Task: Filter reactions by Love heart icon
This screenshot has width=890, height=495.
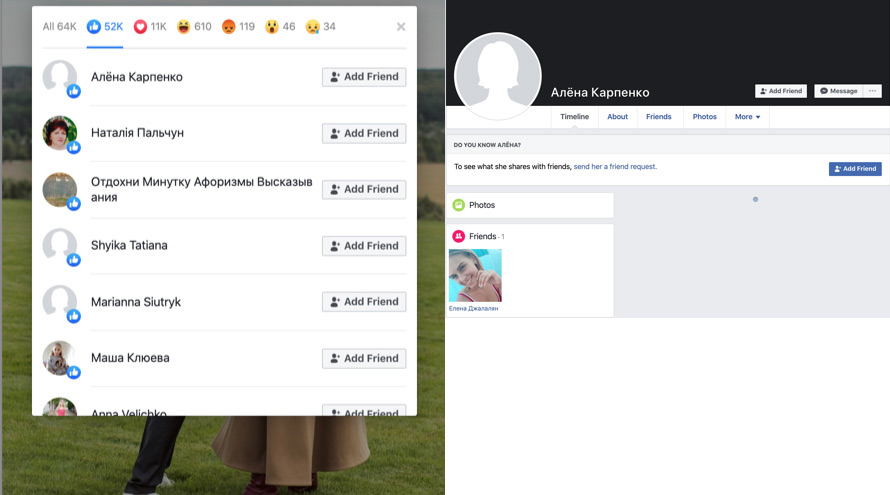Action: tap(150, 27)
